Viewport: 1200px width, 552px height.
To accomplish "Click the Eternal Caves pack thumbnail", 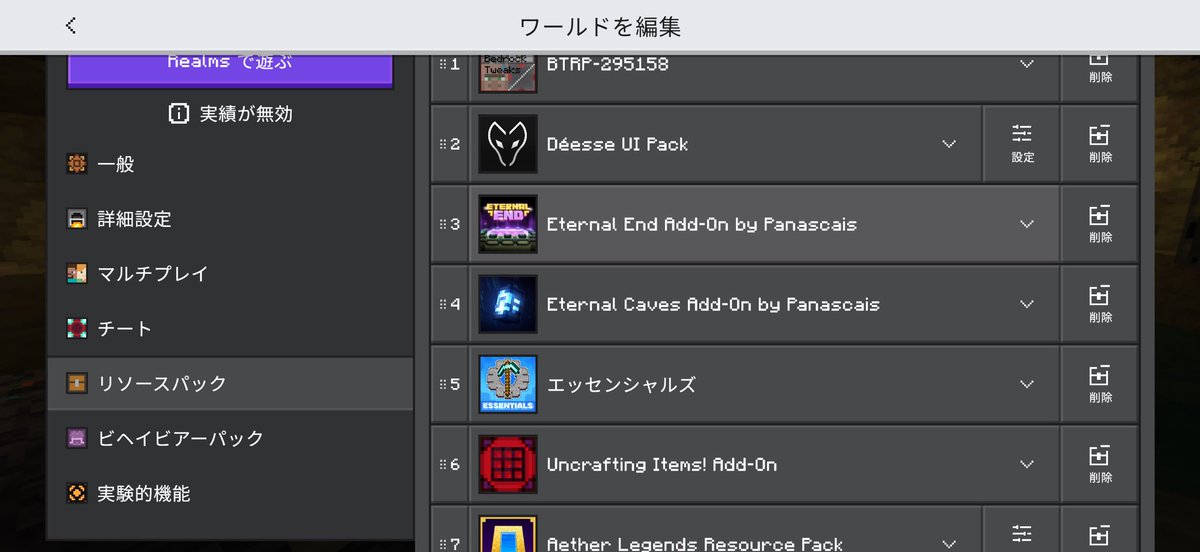I will 508,304.
